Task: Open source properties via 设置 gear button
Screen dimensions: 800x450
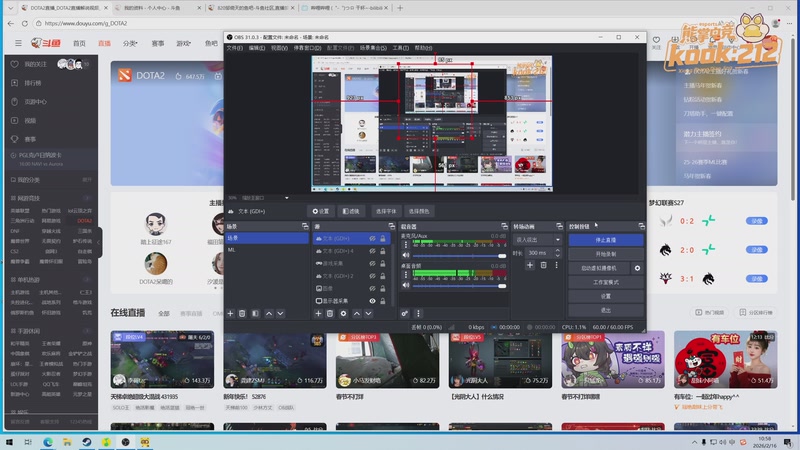Action: coord(321,211)
